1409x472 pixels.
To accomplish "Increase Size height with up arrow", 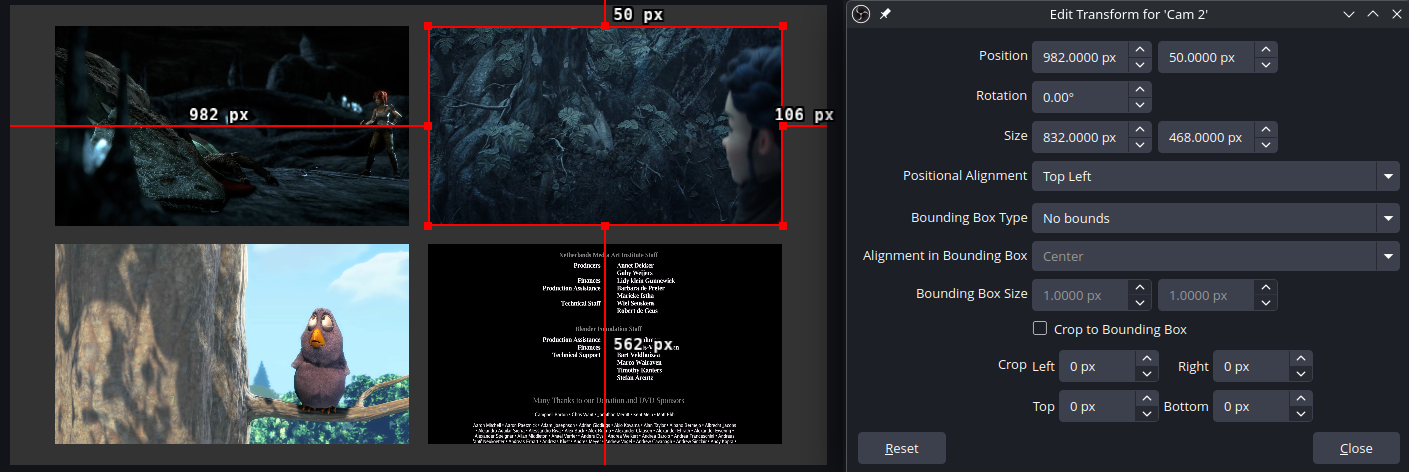I will tap(1266, 129).
